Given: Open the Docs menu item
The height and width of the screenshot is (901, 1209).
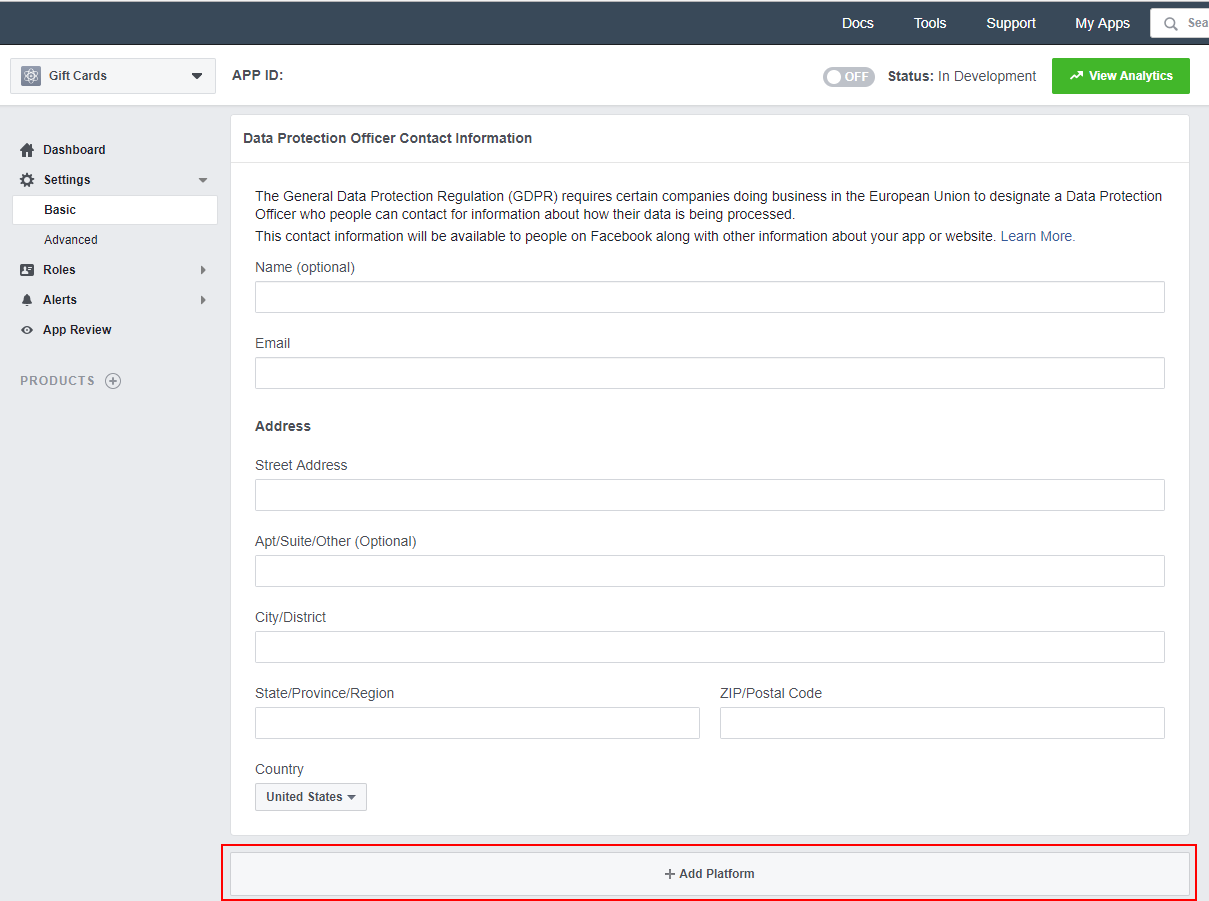Looking at the screenshot, I should tap(857, 23).
